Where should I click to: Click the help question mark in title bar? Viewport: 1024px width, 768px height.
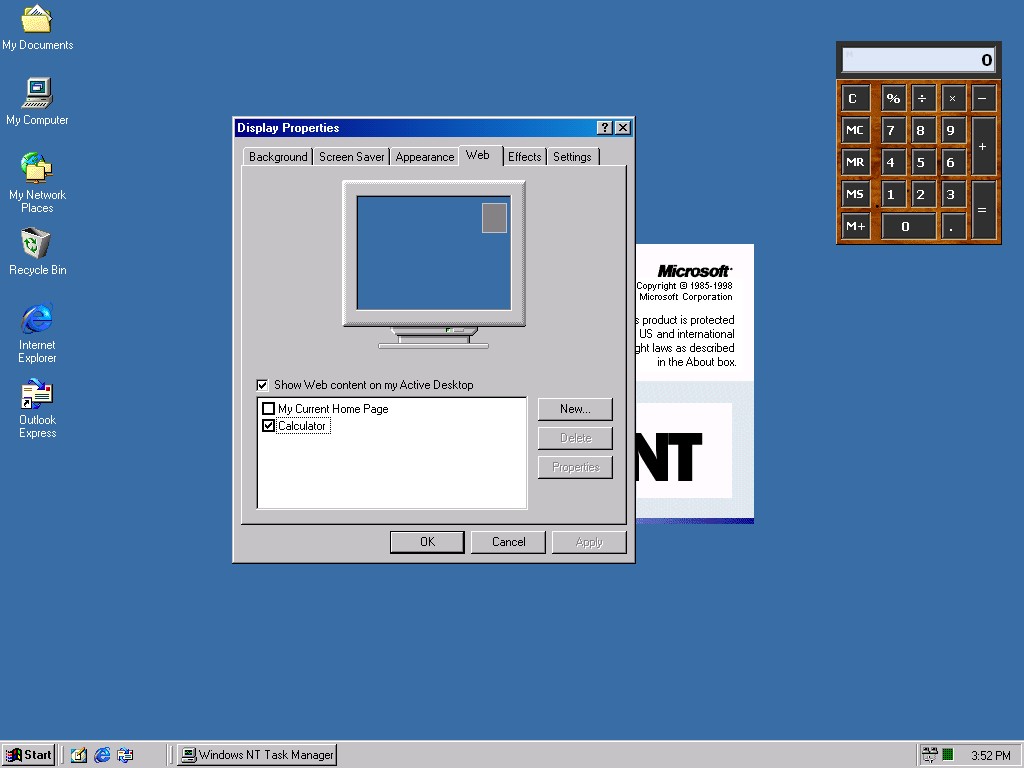click(605, 127)
